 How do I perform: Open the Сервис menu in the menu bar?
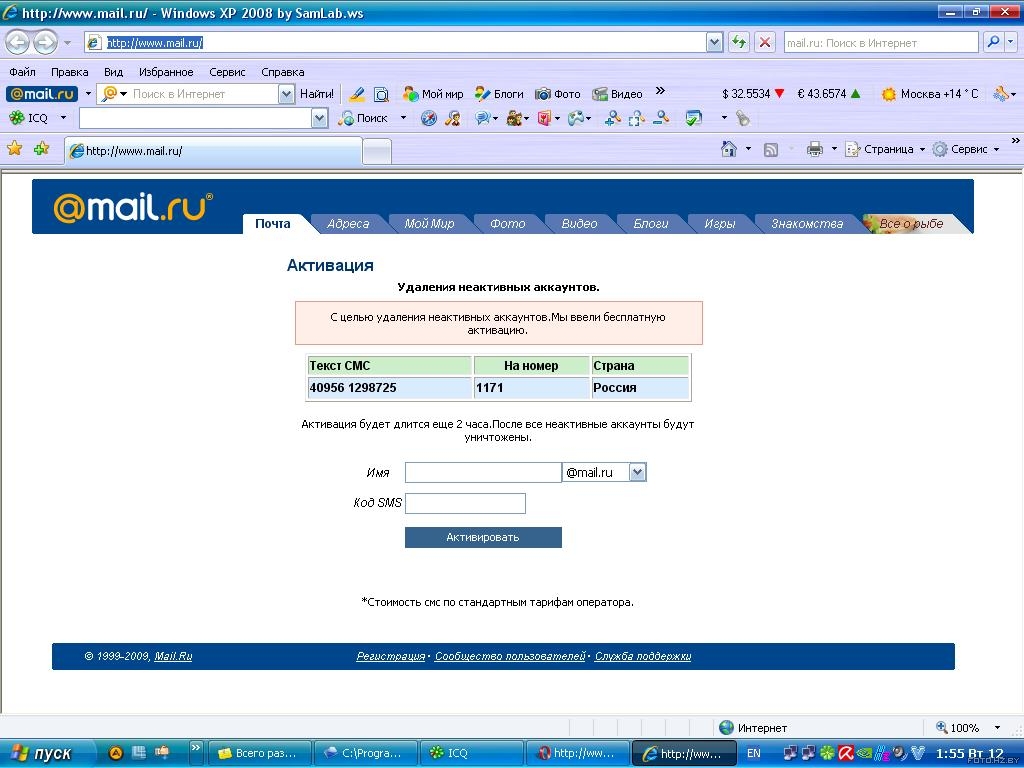pos(227,72)
